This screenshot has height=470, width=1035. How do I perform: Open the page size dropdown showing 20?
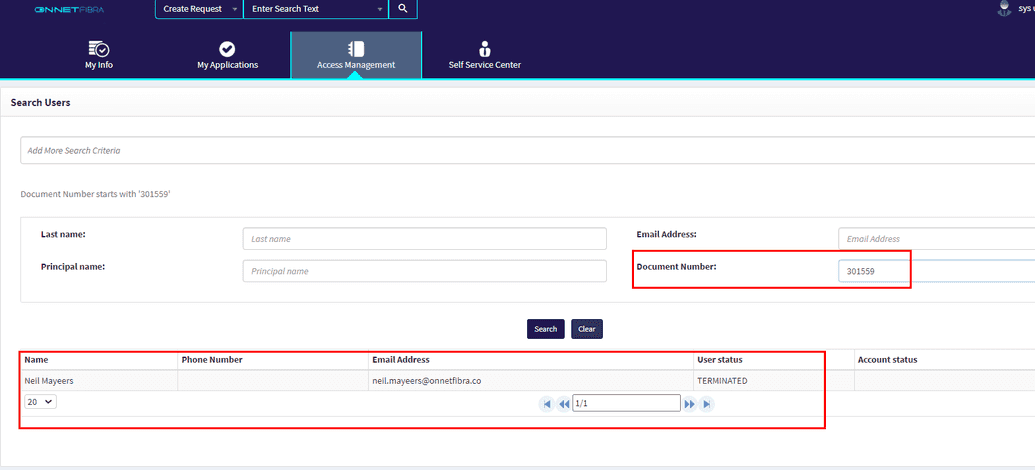point(41,402)
